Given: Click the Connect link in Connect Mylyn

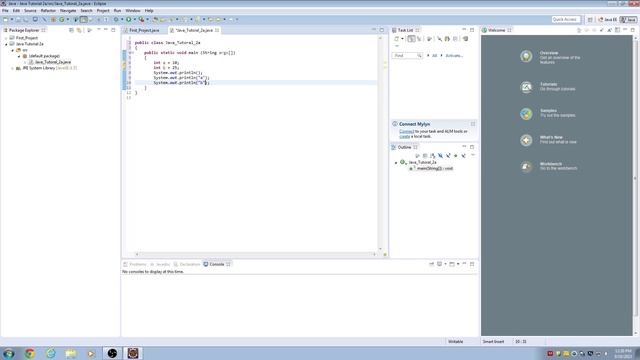Looking at the screenshot, I should (x=407, y=131).
